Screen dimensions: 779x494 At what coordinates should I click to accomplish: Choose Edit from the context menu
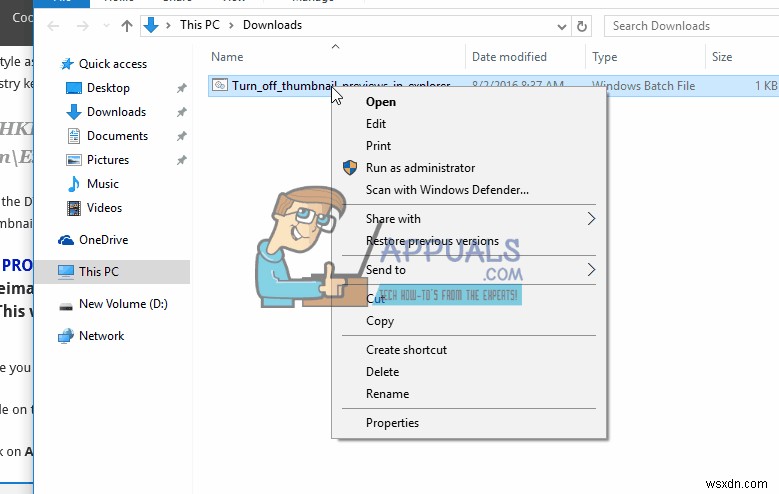pyautogui.click(x=376, y=124)
